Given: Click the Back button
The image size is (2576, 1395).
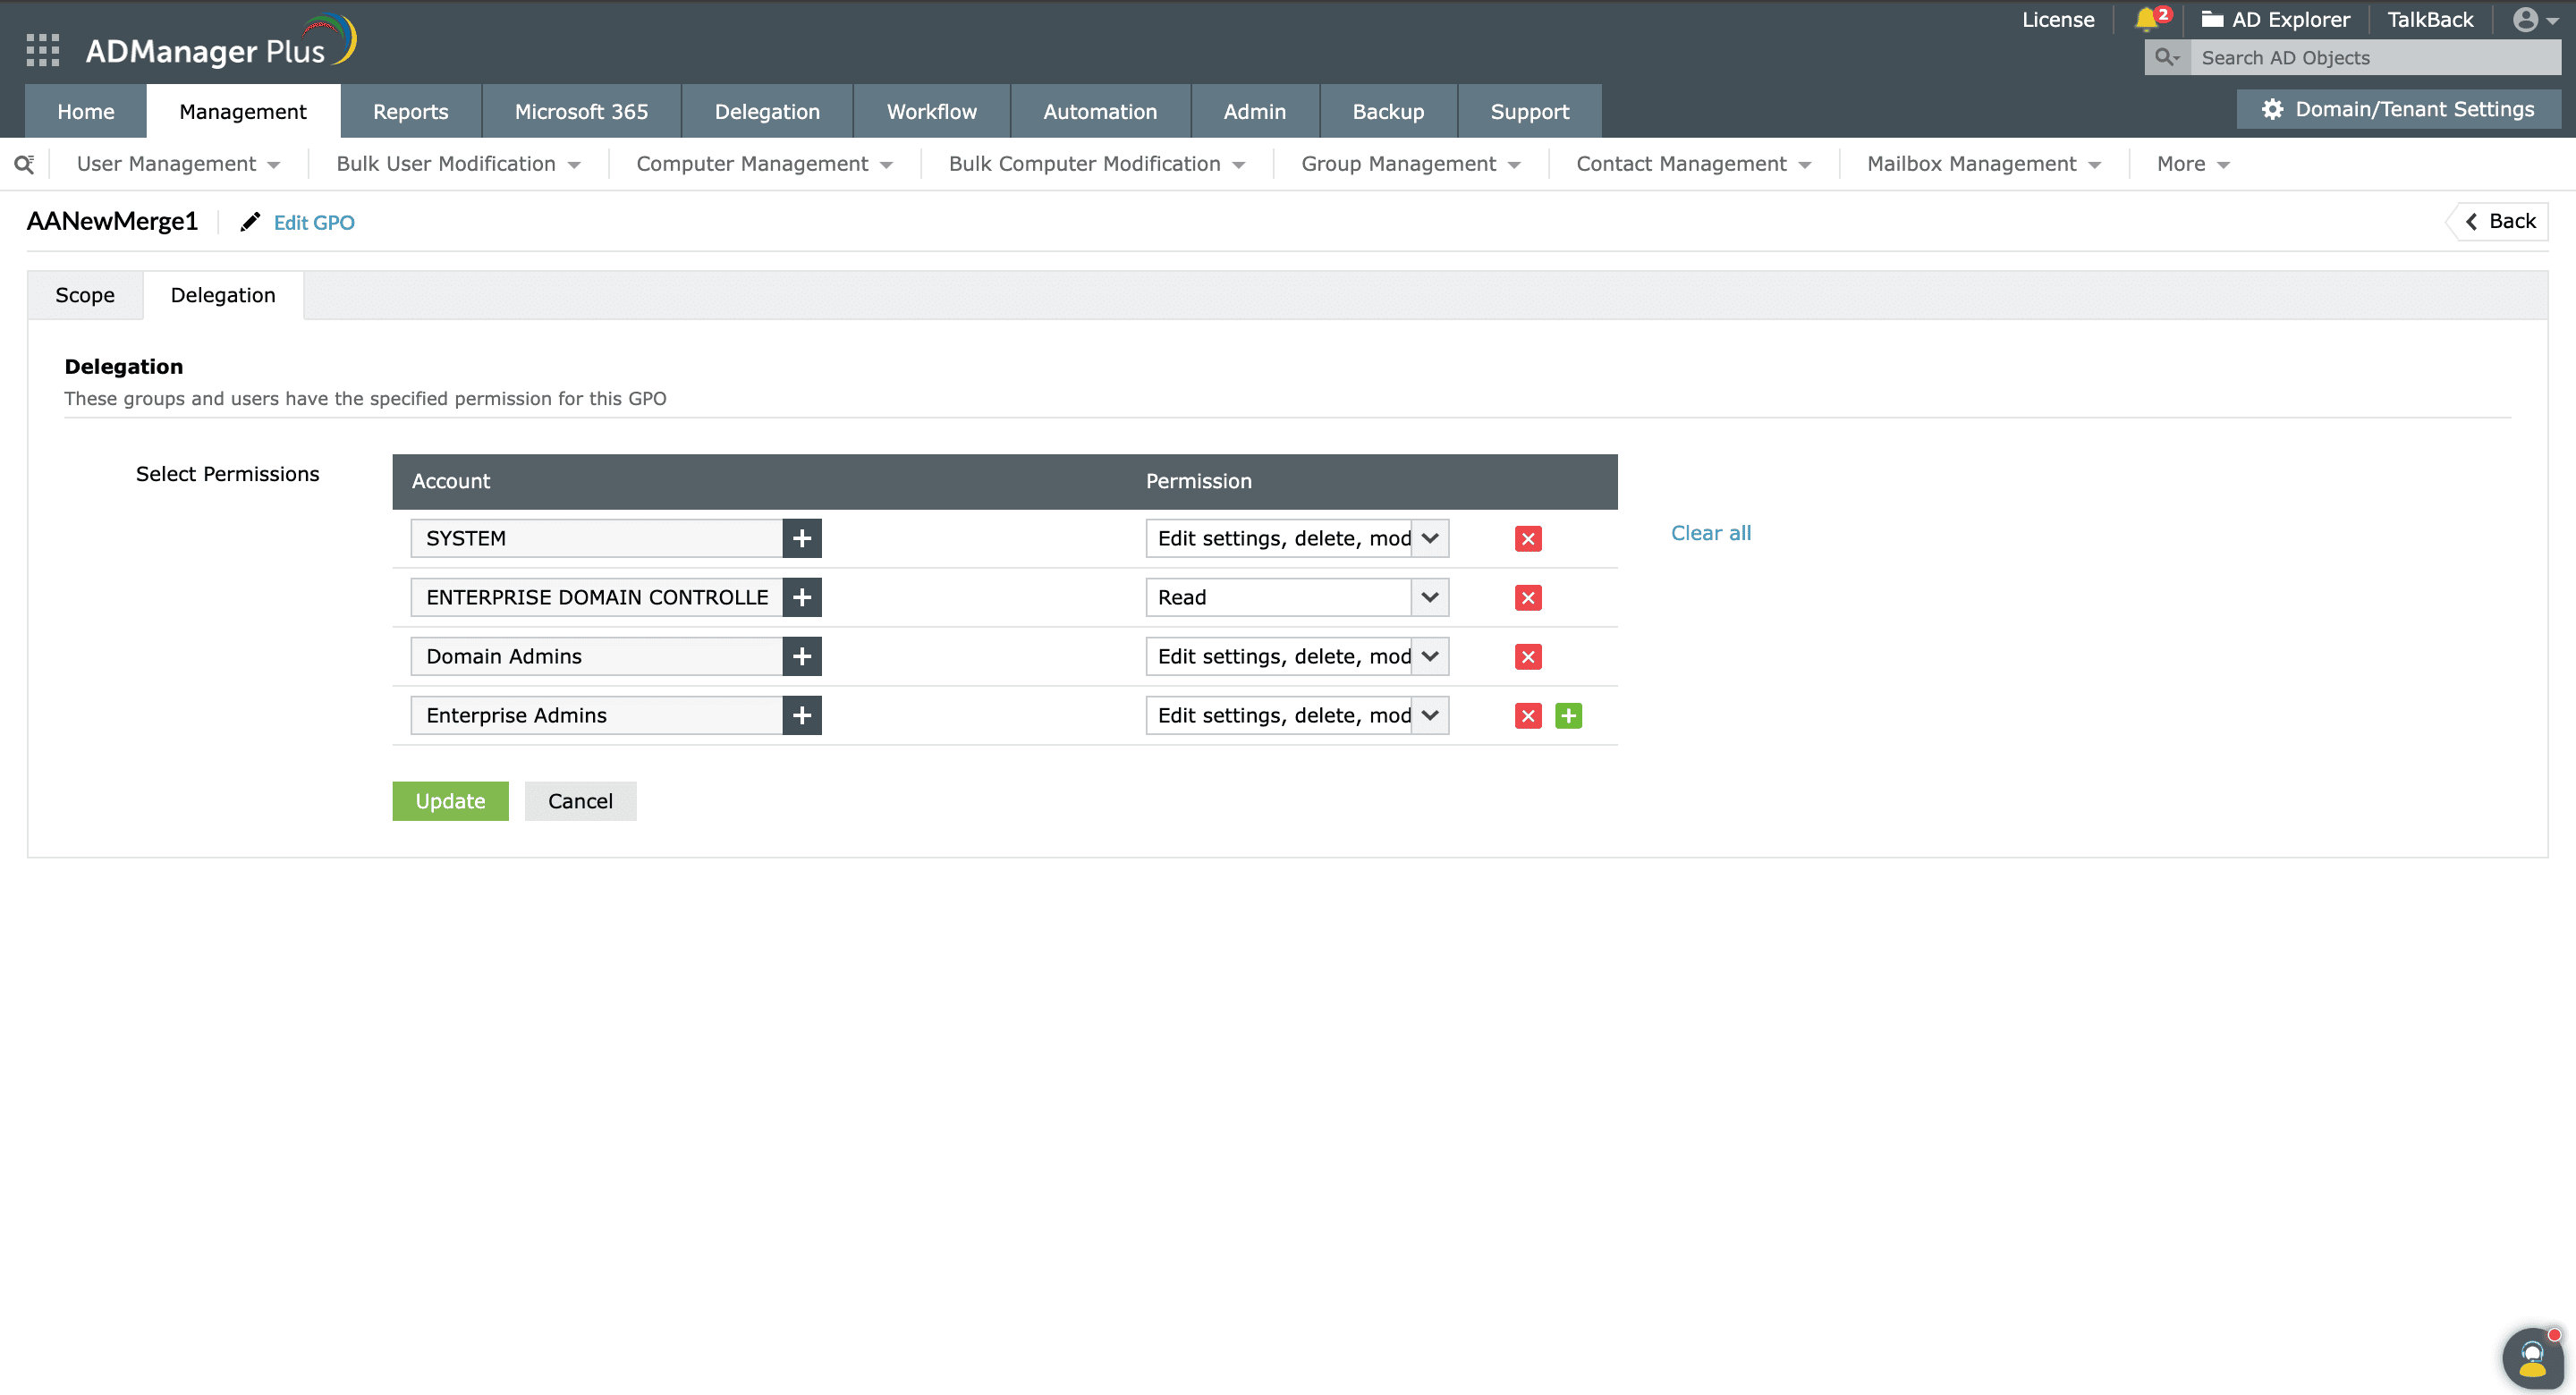Looking at the screenshot, I should point(2500,221).
